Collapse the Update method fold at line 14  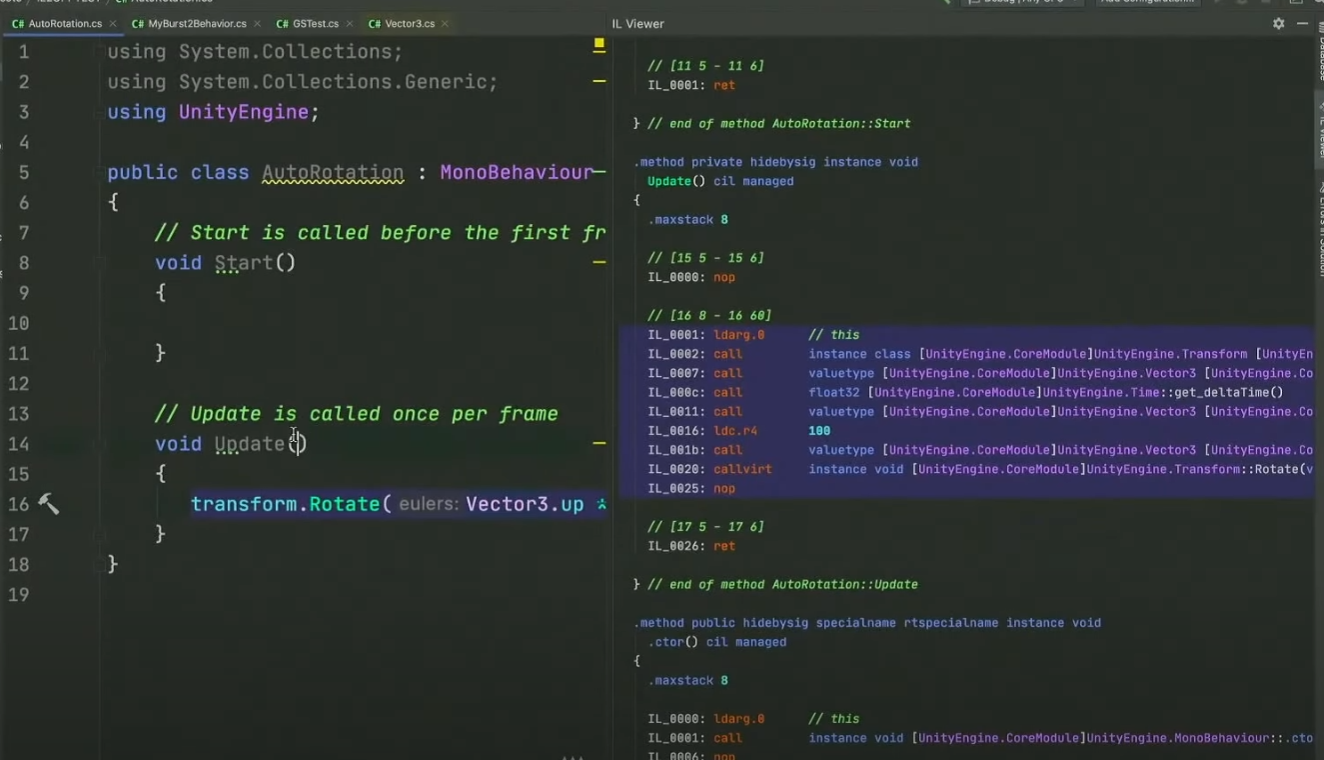coord(99,444)
